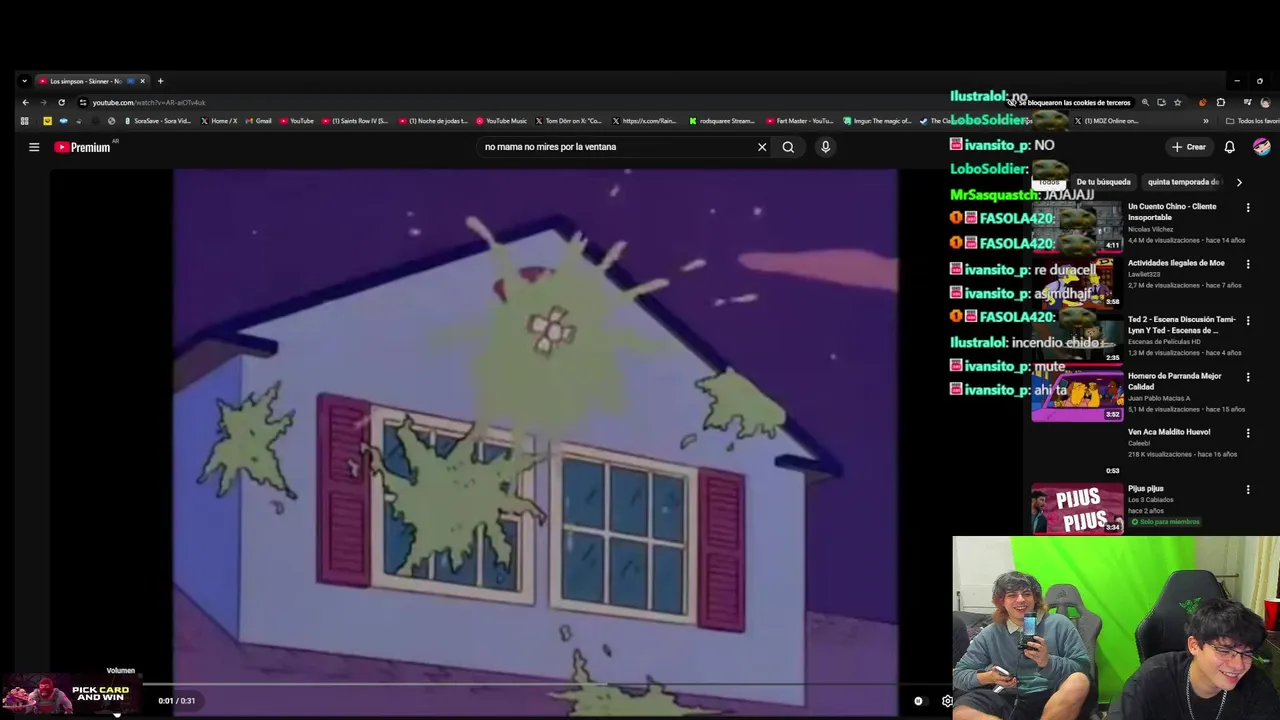Viewport: 1280px width, 720px height.
Task: Expand the tab search dropdown arrow
Action: pos(24,81)
